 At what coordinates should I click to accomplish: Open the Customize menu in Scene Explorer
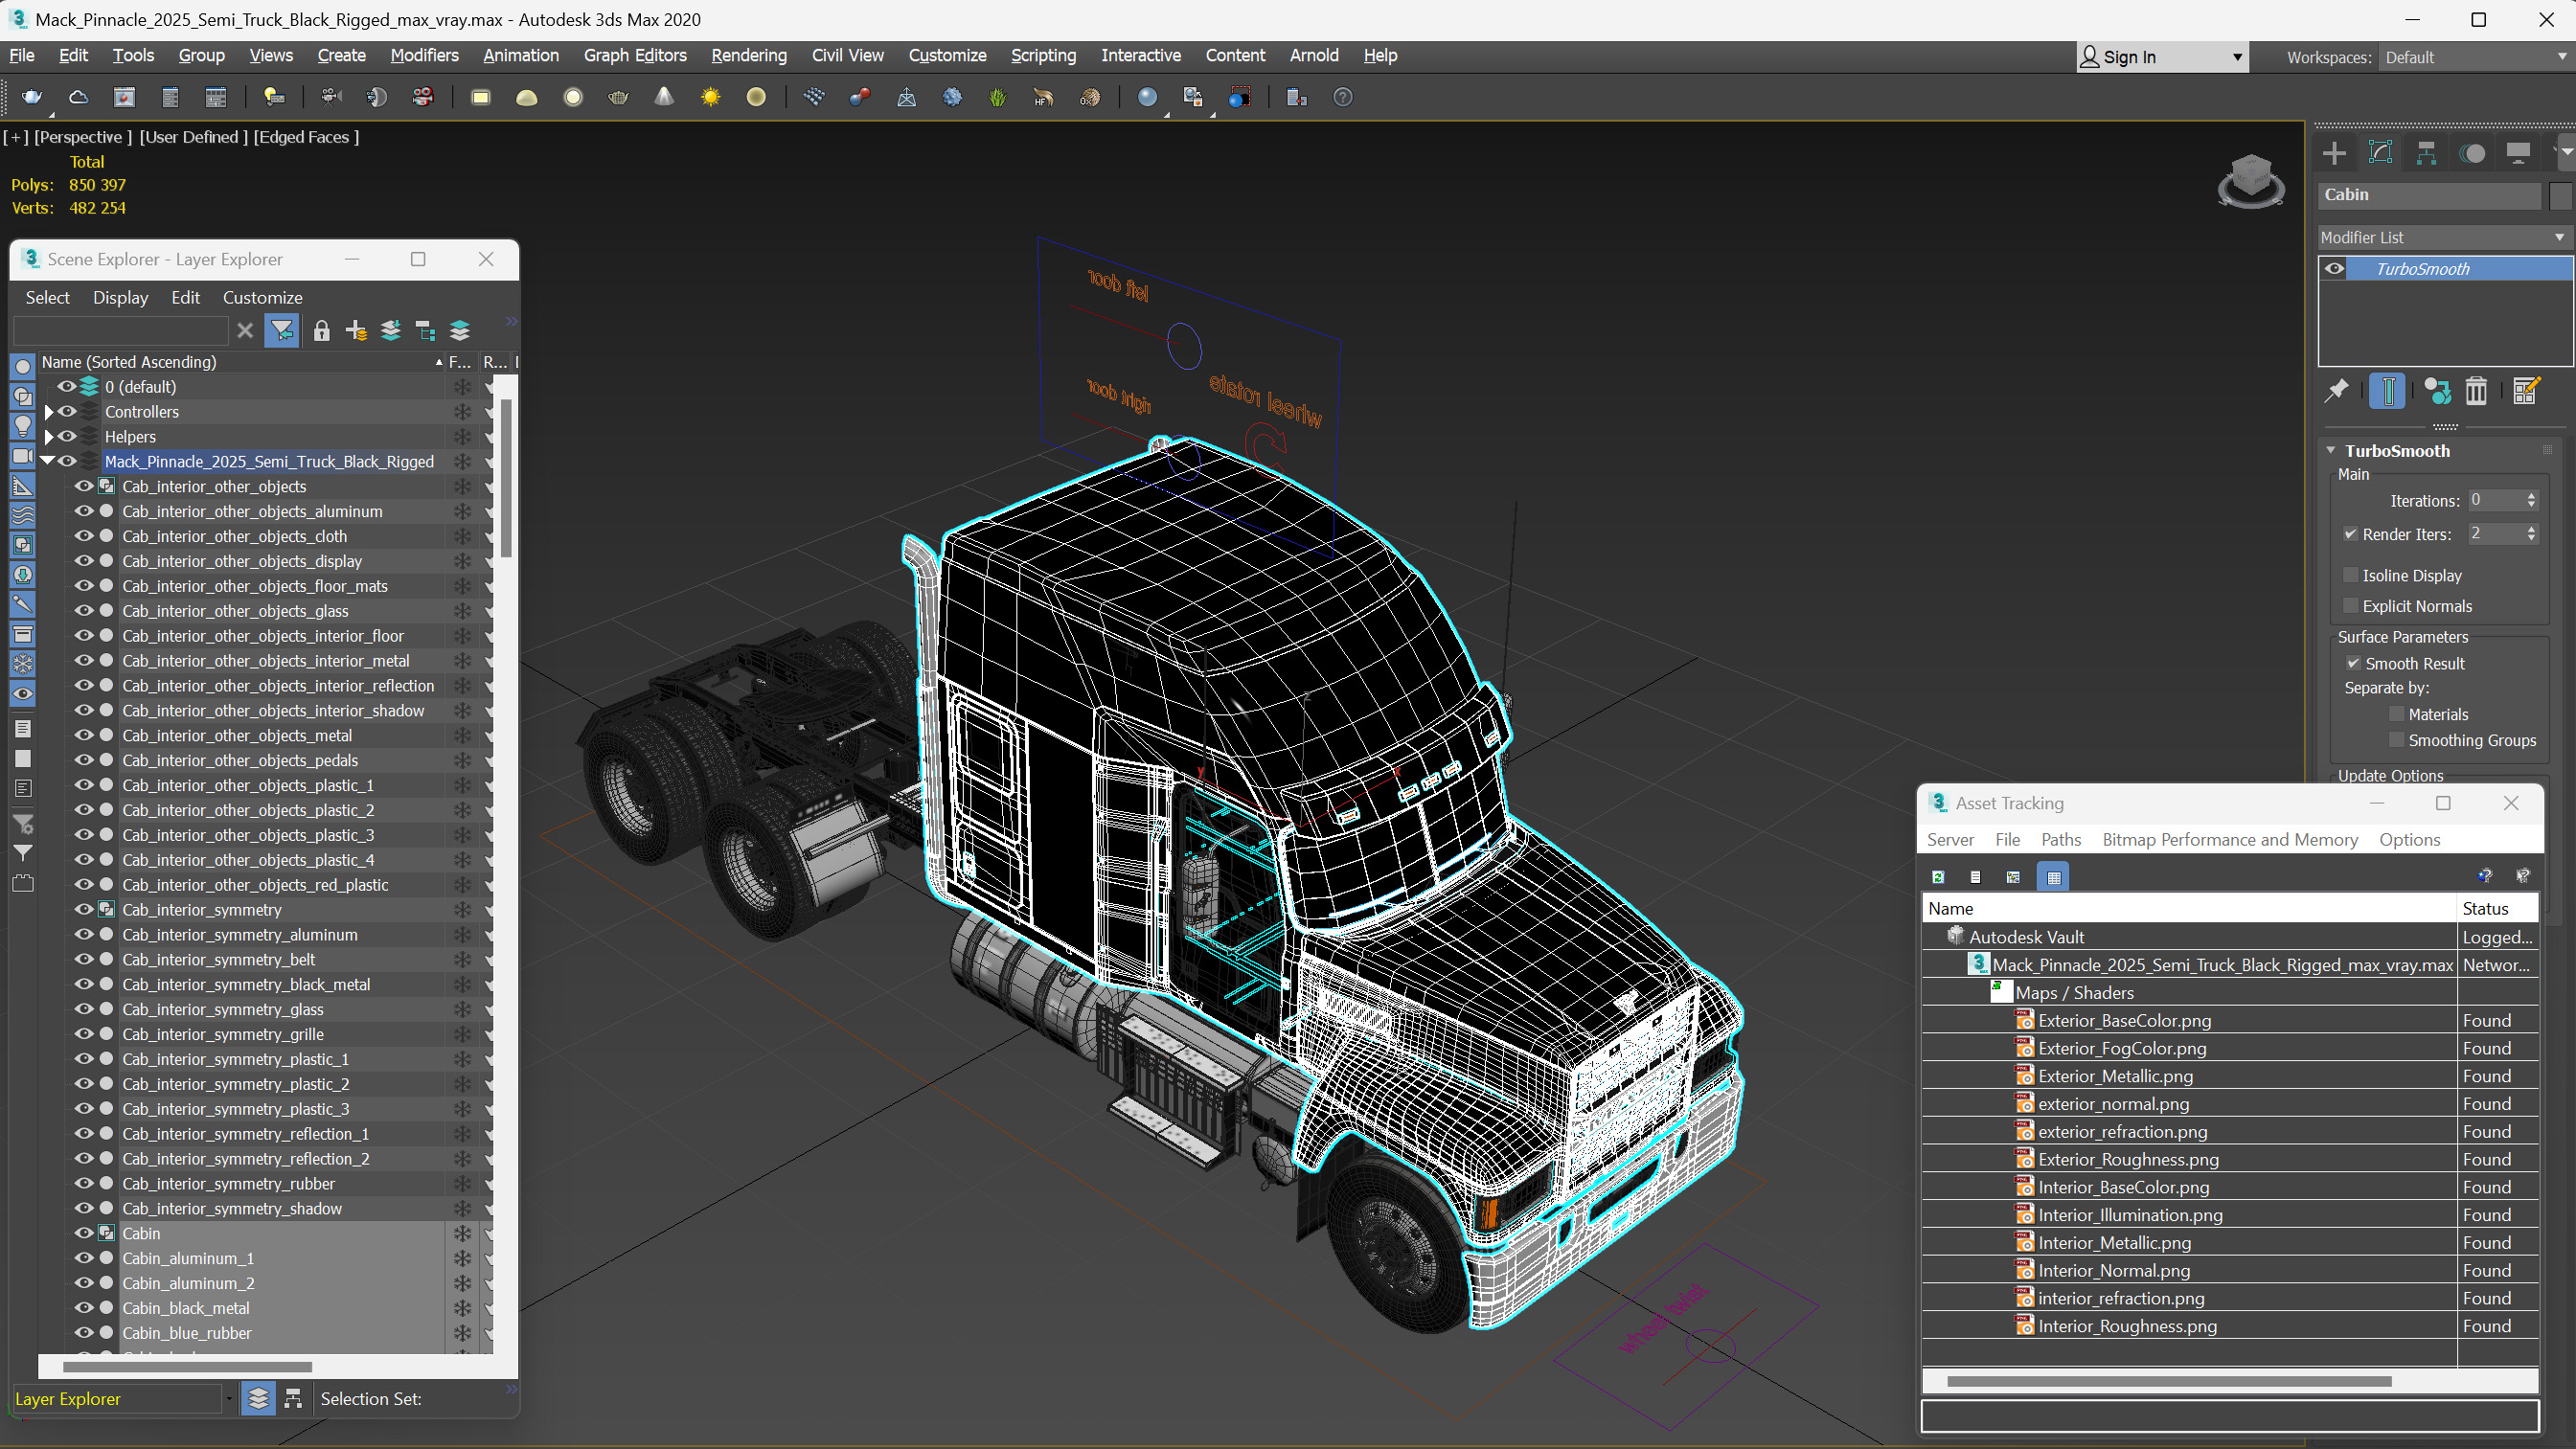pos(262,297)
